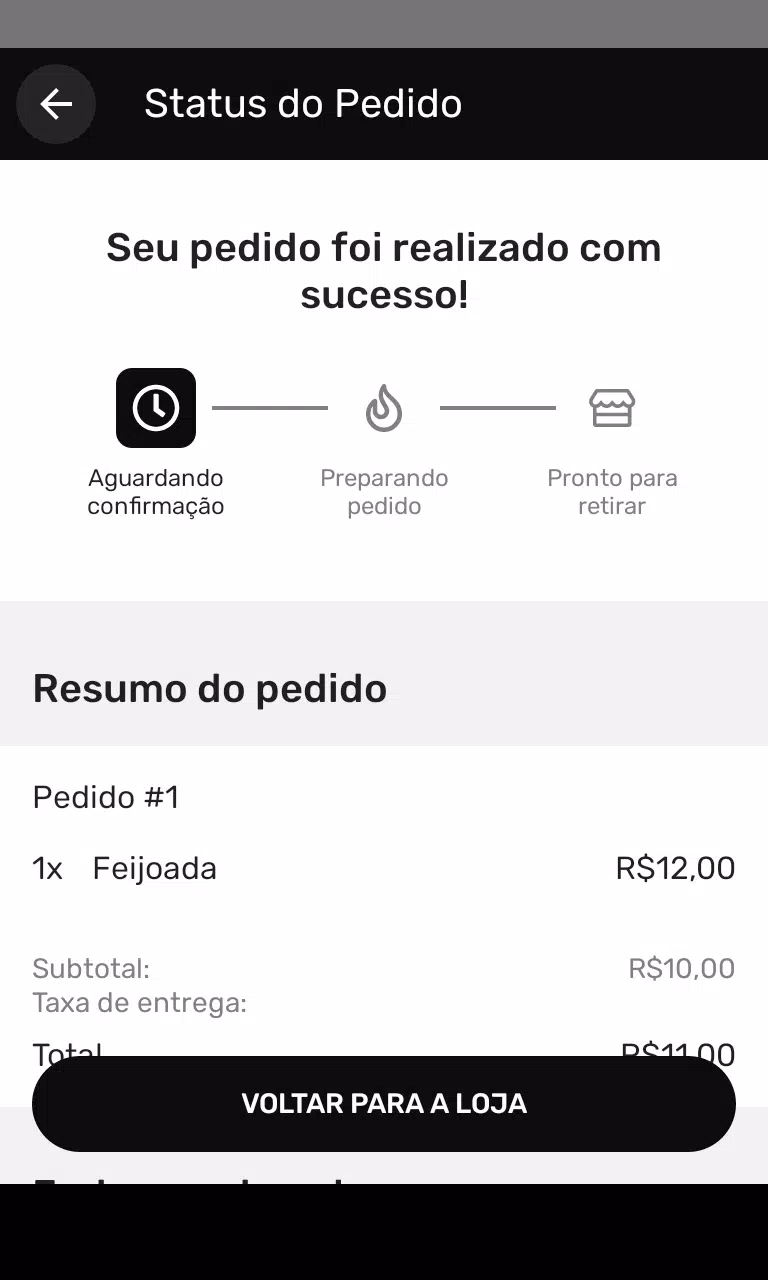Screen dimensions: 768x1280
Task: Click the Feijoada item name
Action: point(155,868)
